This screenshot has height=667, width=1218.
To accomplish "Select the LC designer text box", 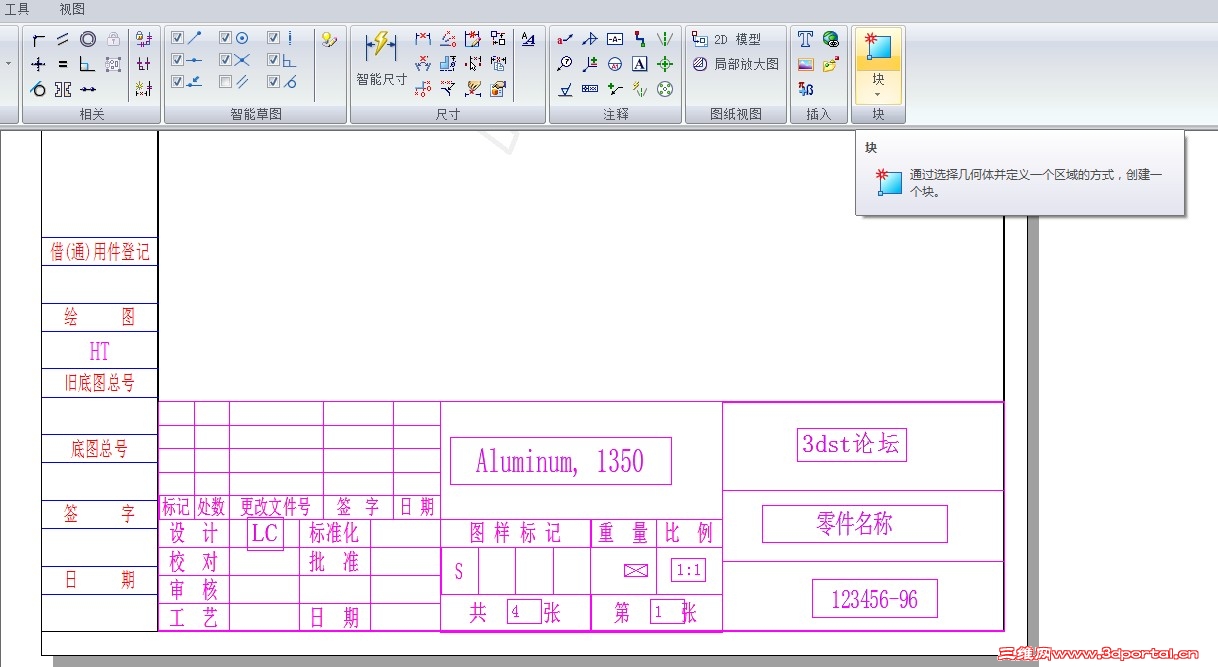I will 265,534.
